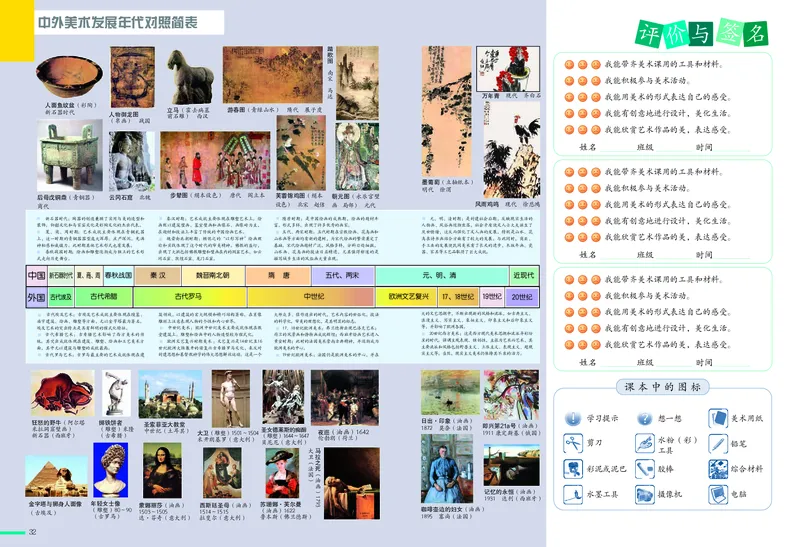This screenshot has height=547, width=800.
Task: Open the 朝元图 mural image
Action: 357,157
